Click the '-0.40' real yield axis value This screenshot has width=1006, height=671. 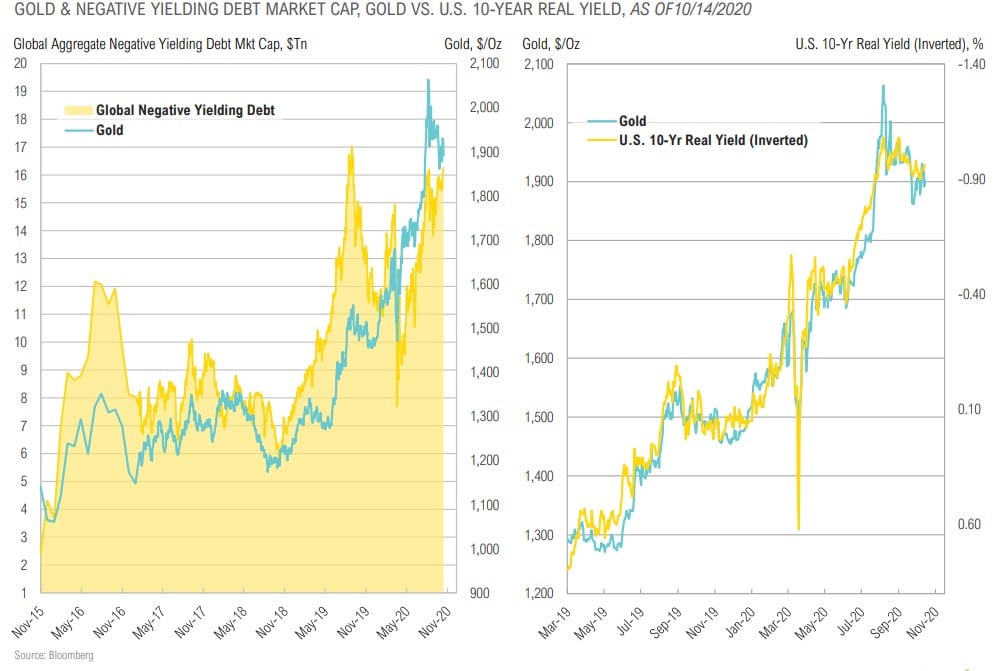971,294
